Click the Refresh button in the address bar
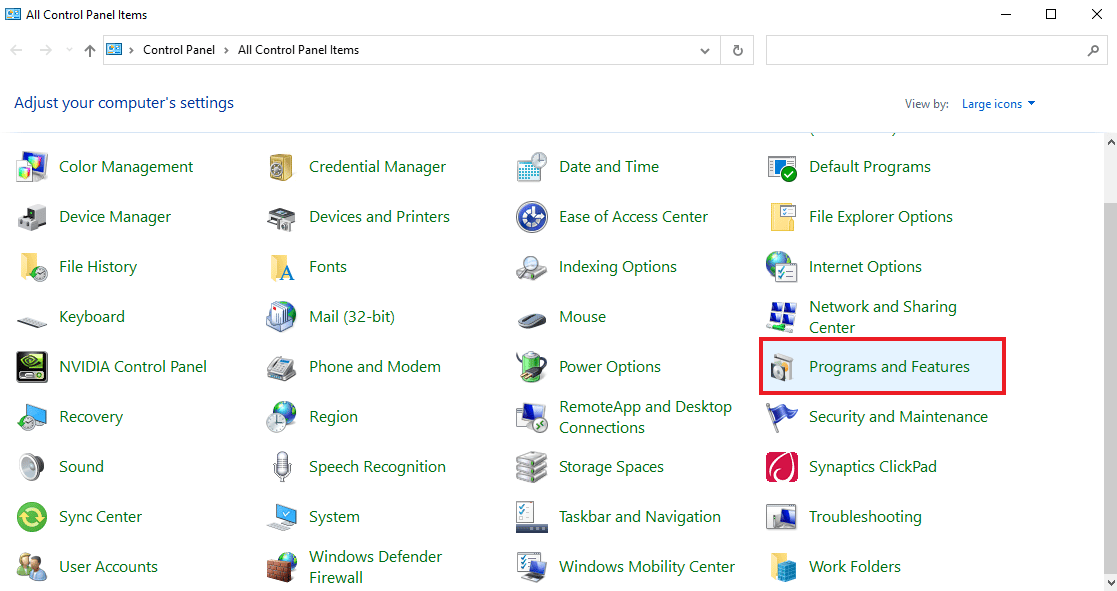The height and width of the screenshot is (591, 1117). click(737, 49)
